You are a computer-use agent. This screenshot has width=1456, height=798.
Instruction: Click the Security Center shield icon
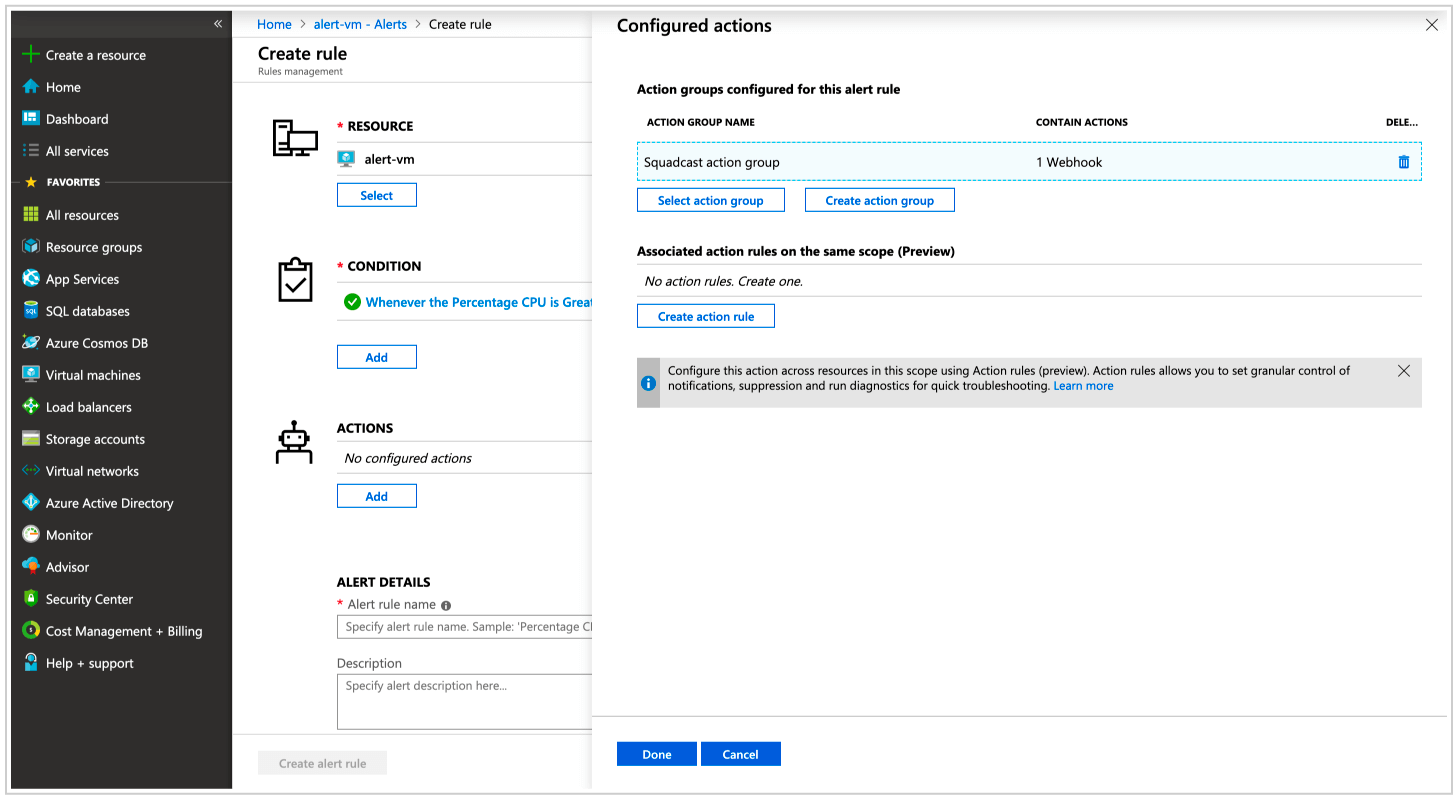click(30, 599)
